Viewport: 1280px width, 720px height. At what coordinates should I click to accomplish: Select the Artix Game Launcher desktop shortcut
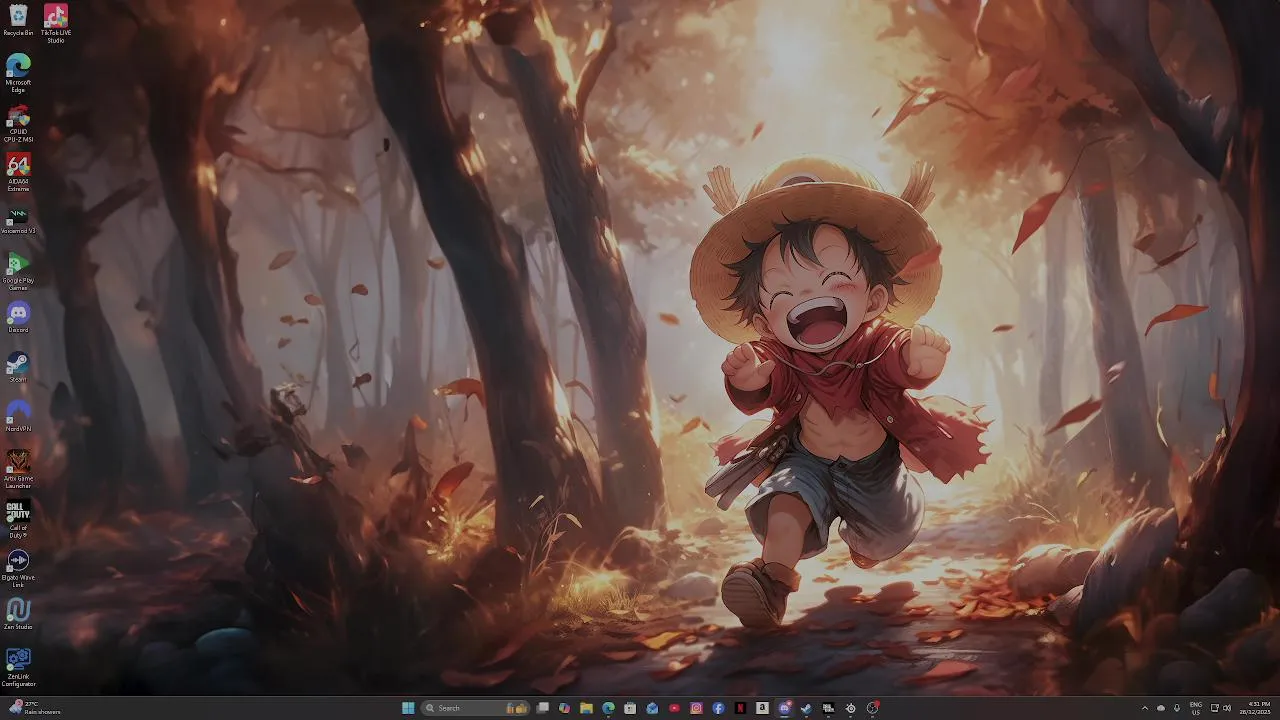coord(18,469)
